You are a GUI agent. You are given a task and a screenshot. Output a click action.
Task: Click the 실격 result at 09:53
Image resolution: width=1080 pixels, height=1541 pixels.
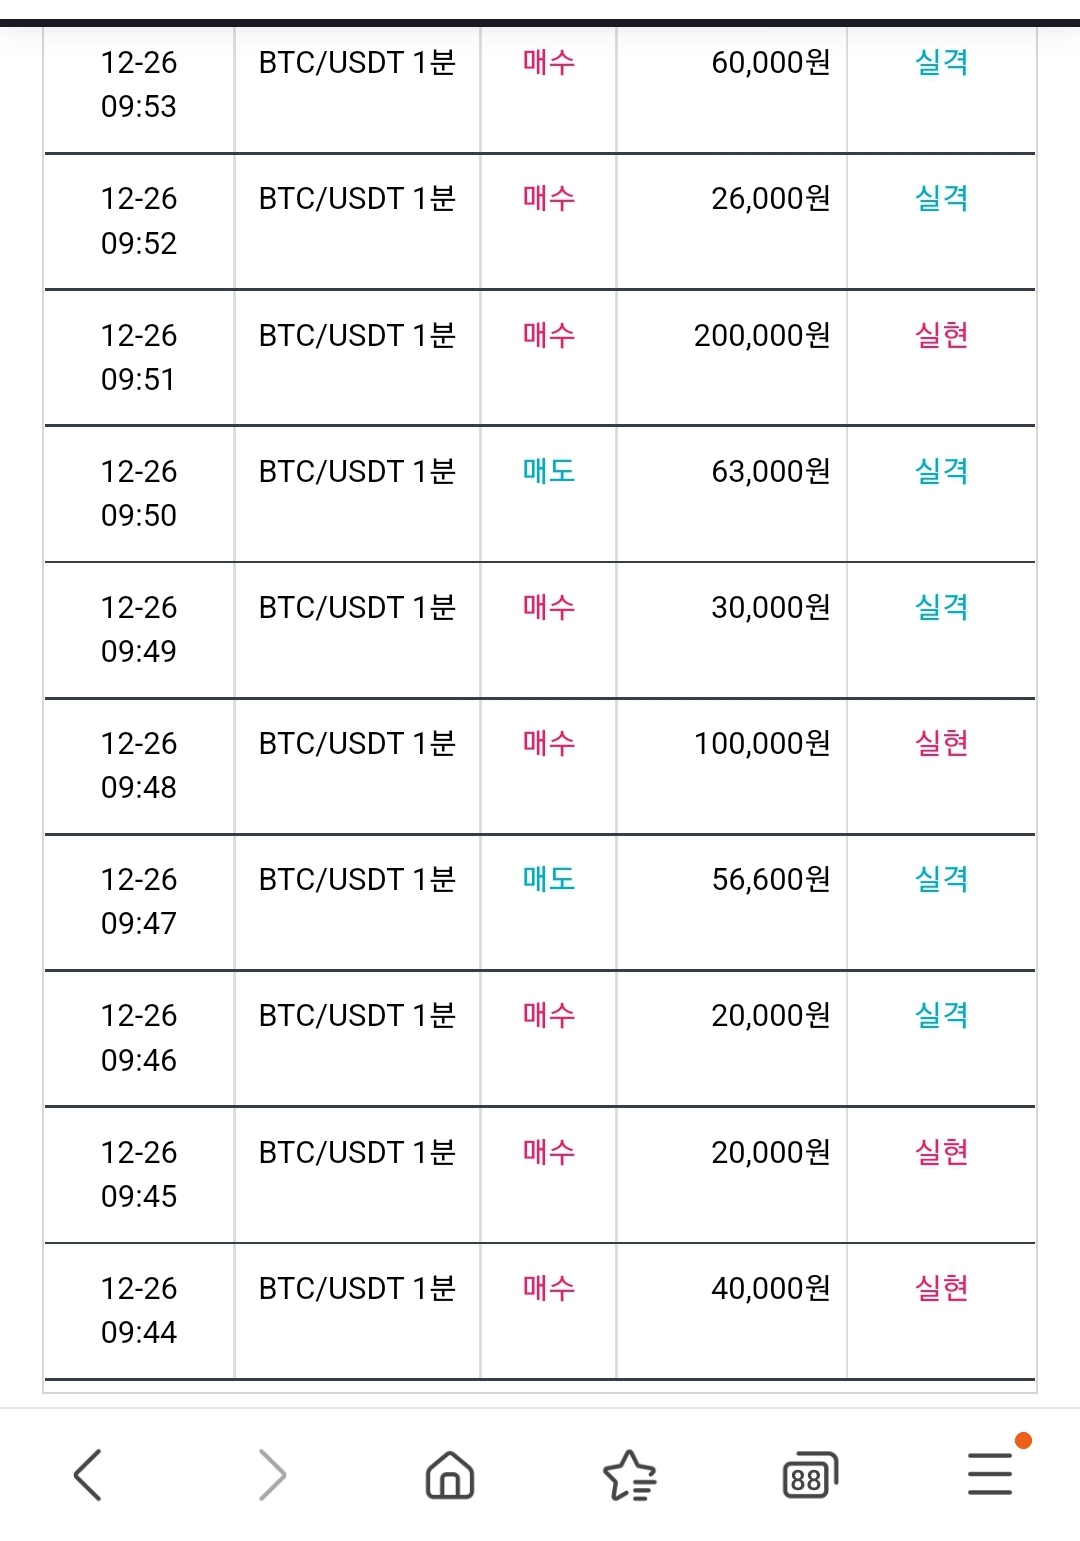point(941,62)
